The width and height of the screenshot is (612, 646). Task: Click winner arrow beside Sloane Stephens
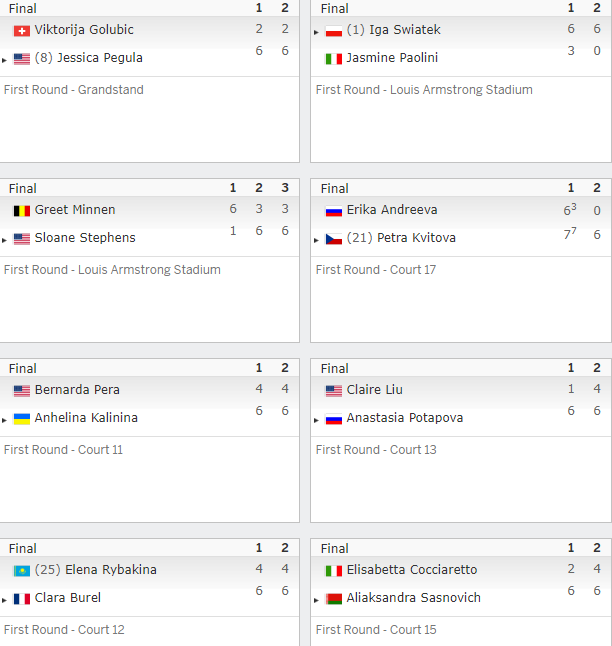(x=4, y=240)
